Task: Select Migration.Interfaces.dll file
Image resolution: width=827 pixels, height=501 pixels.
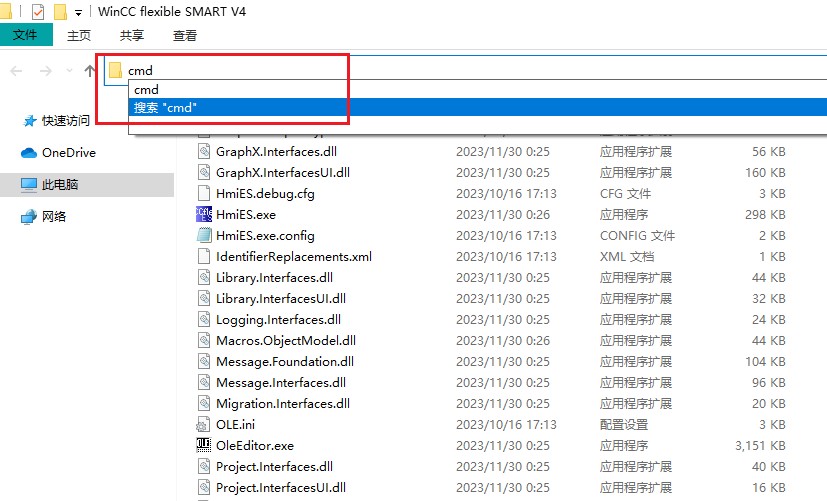Action: coord(283,404)
